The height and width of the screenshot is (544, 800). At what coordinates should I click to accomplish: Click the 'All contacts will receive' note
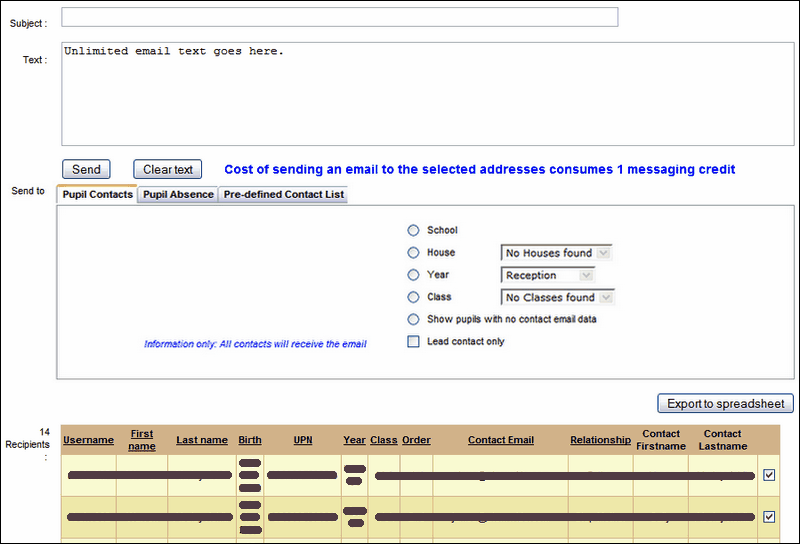coord(255,344)
